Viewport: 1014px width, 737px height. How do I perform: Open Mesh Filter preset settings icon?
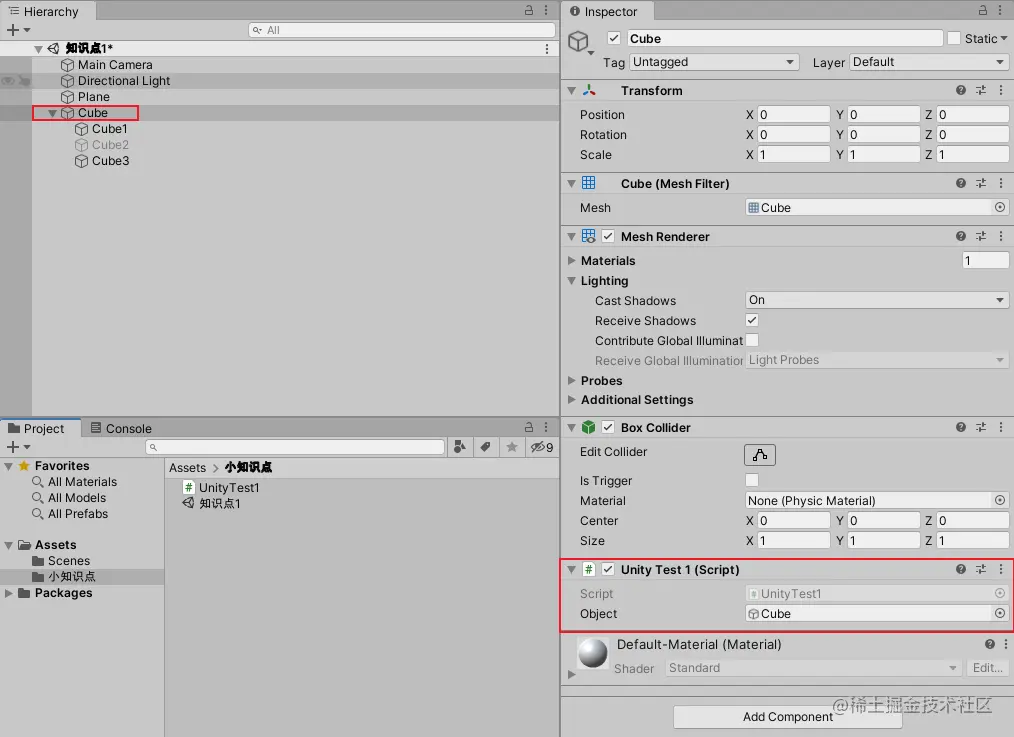click(x=981, y=184)
